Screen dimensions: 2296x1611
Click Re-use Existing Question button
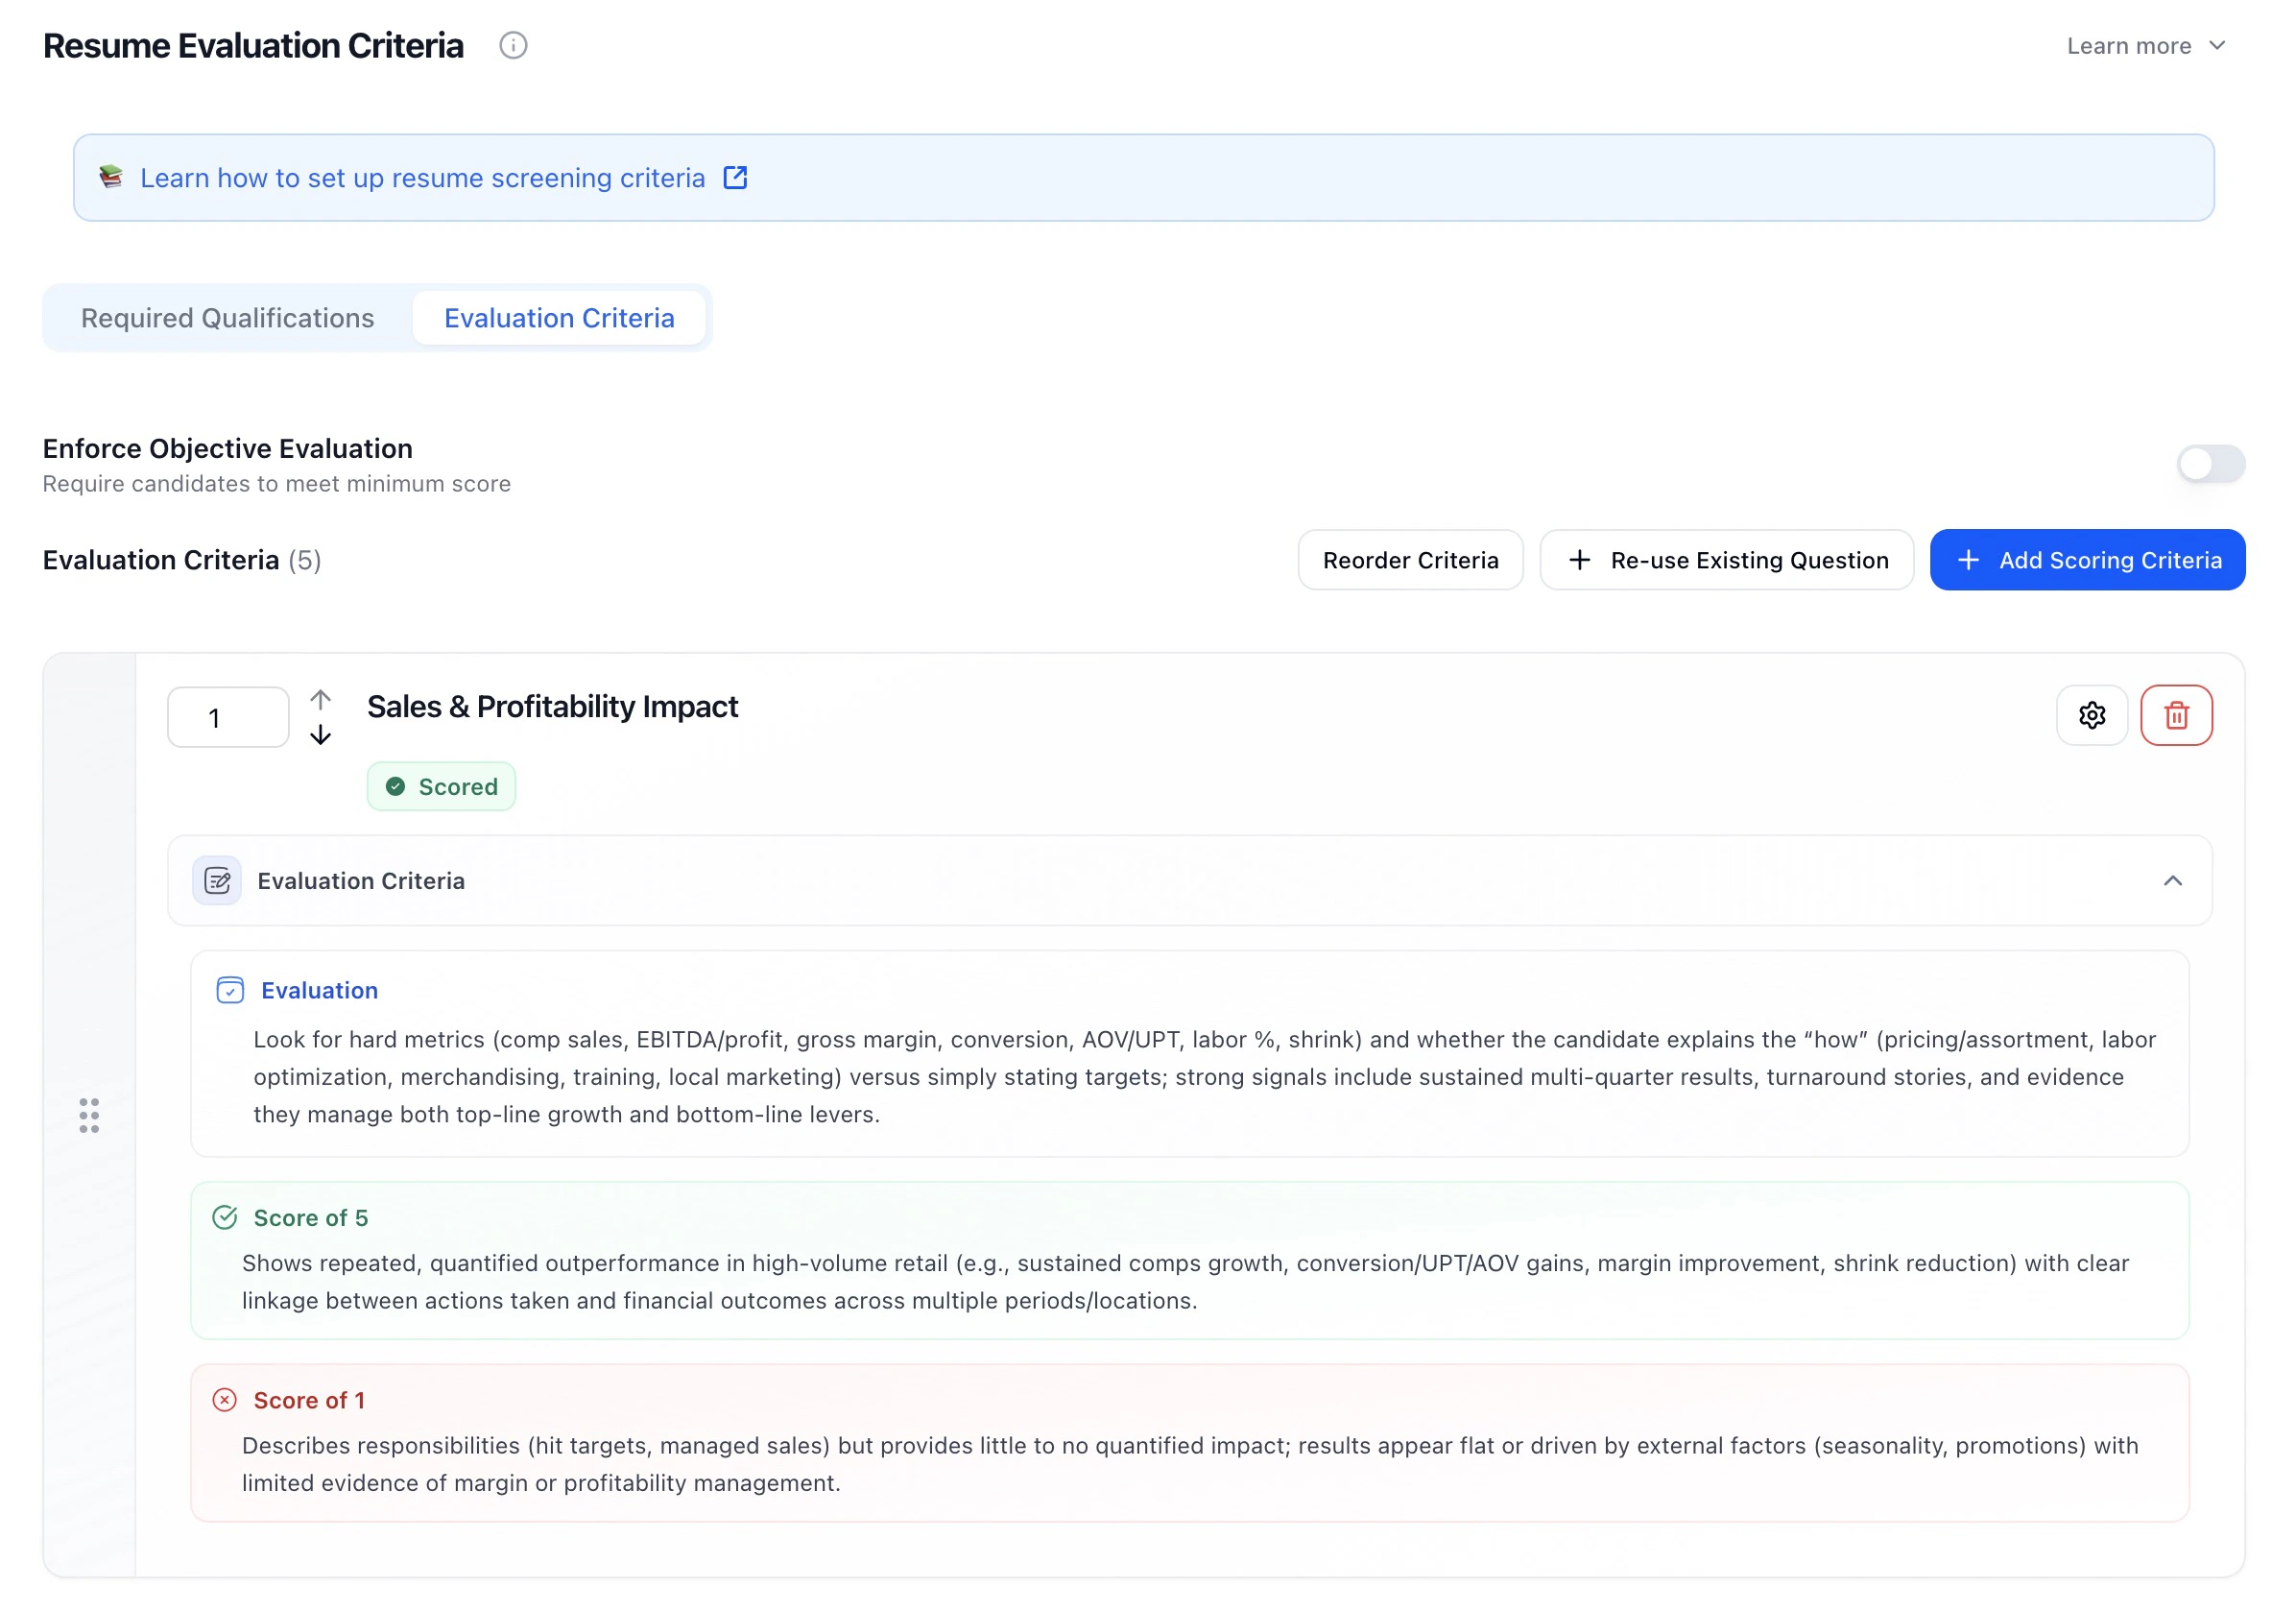pos(1726,560)
